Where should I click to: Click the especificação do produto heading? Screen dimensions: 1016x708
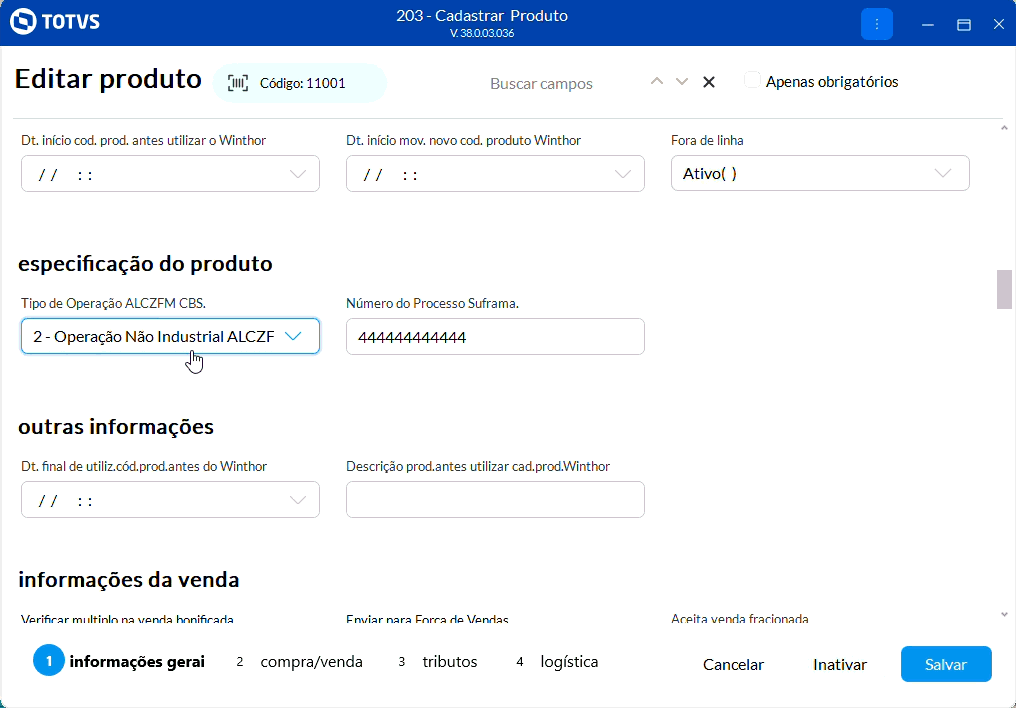click(145, 264)
